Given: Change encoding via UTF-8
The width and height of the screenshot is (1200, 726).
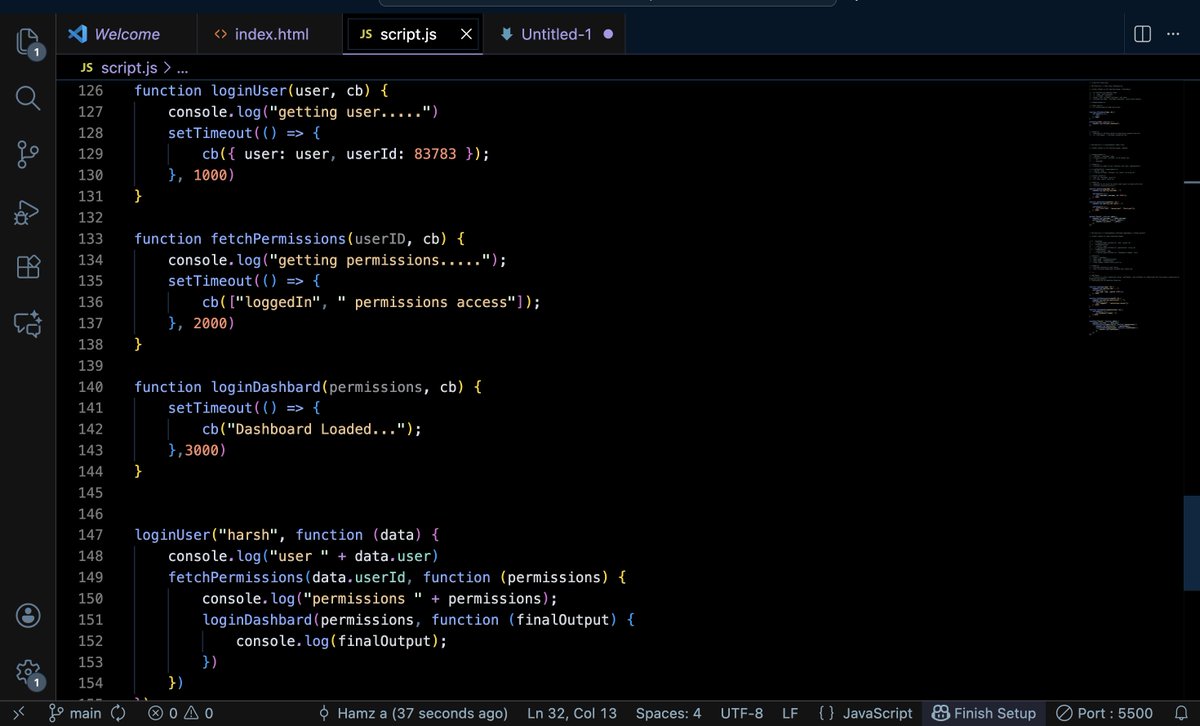Looking at the screenshot, I should (x=741, y=713).
